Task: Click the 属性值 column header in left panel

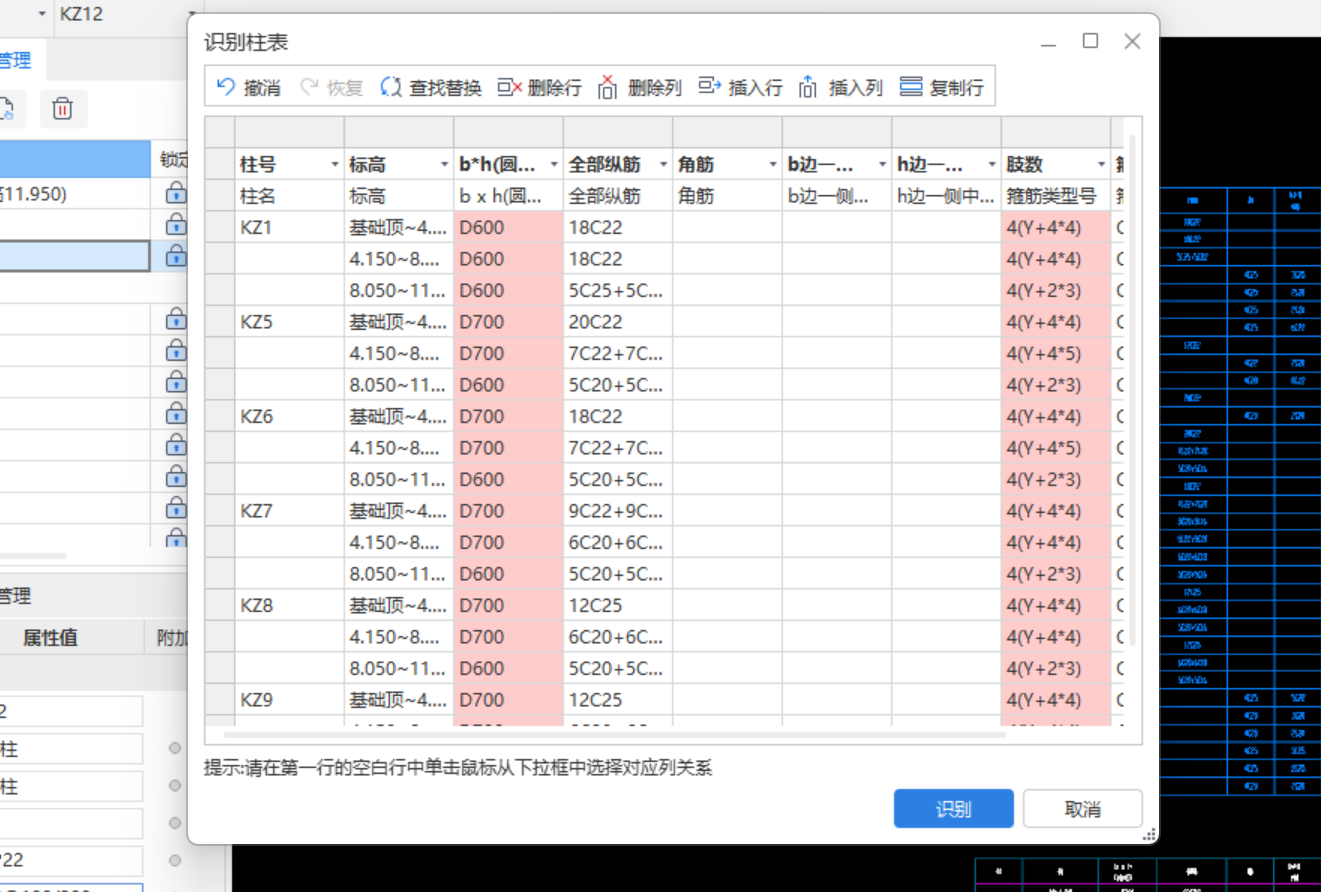Action: [x=50, y=638]
